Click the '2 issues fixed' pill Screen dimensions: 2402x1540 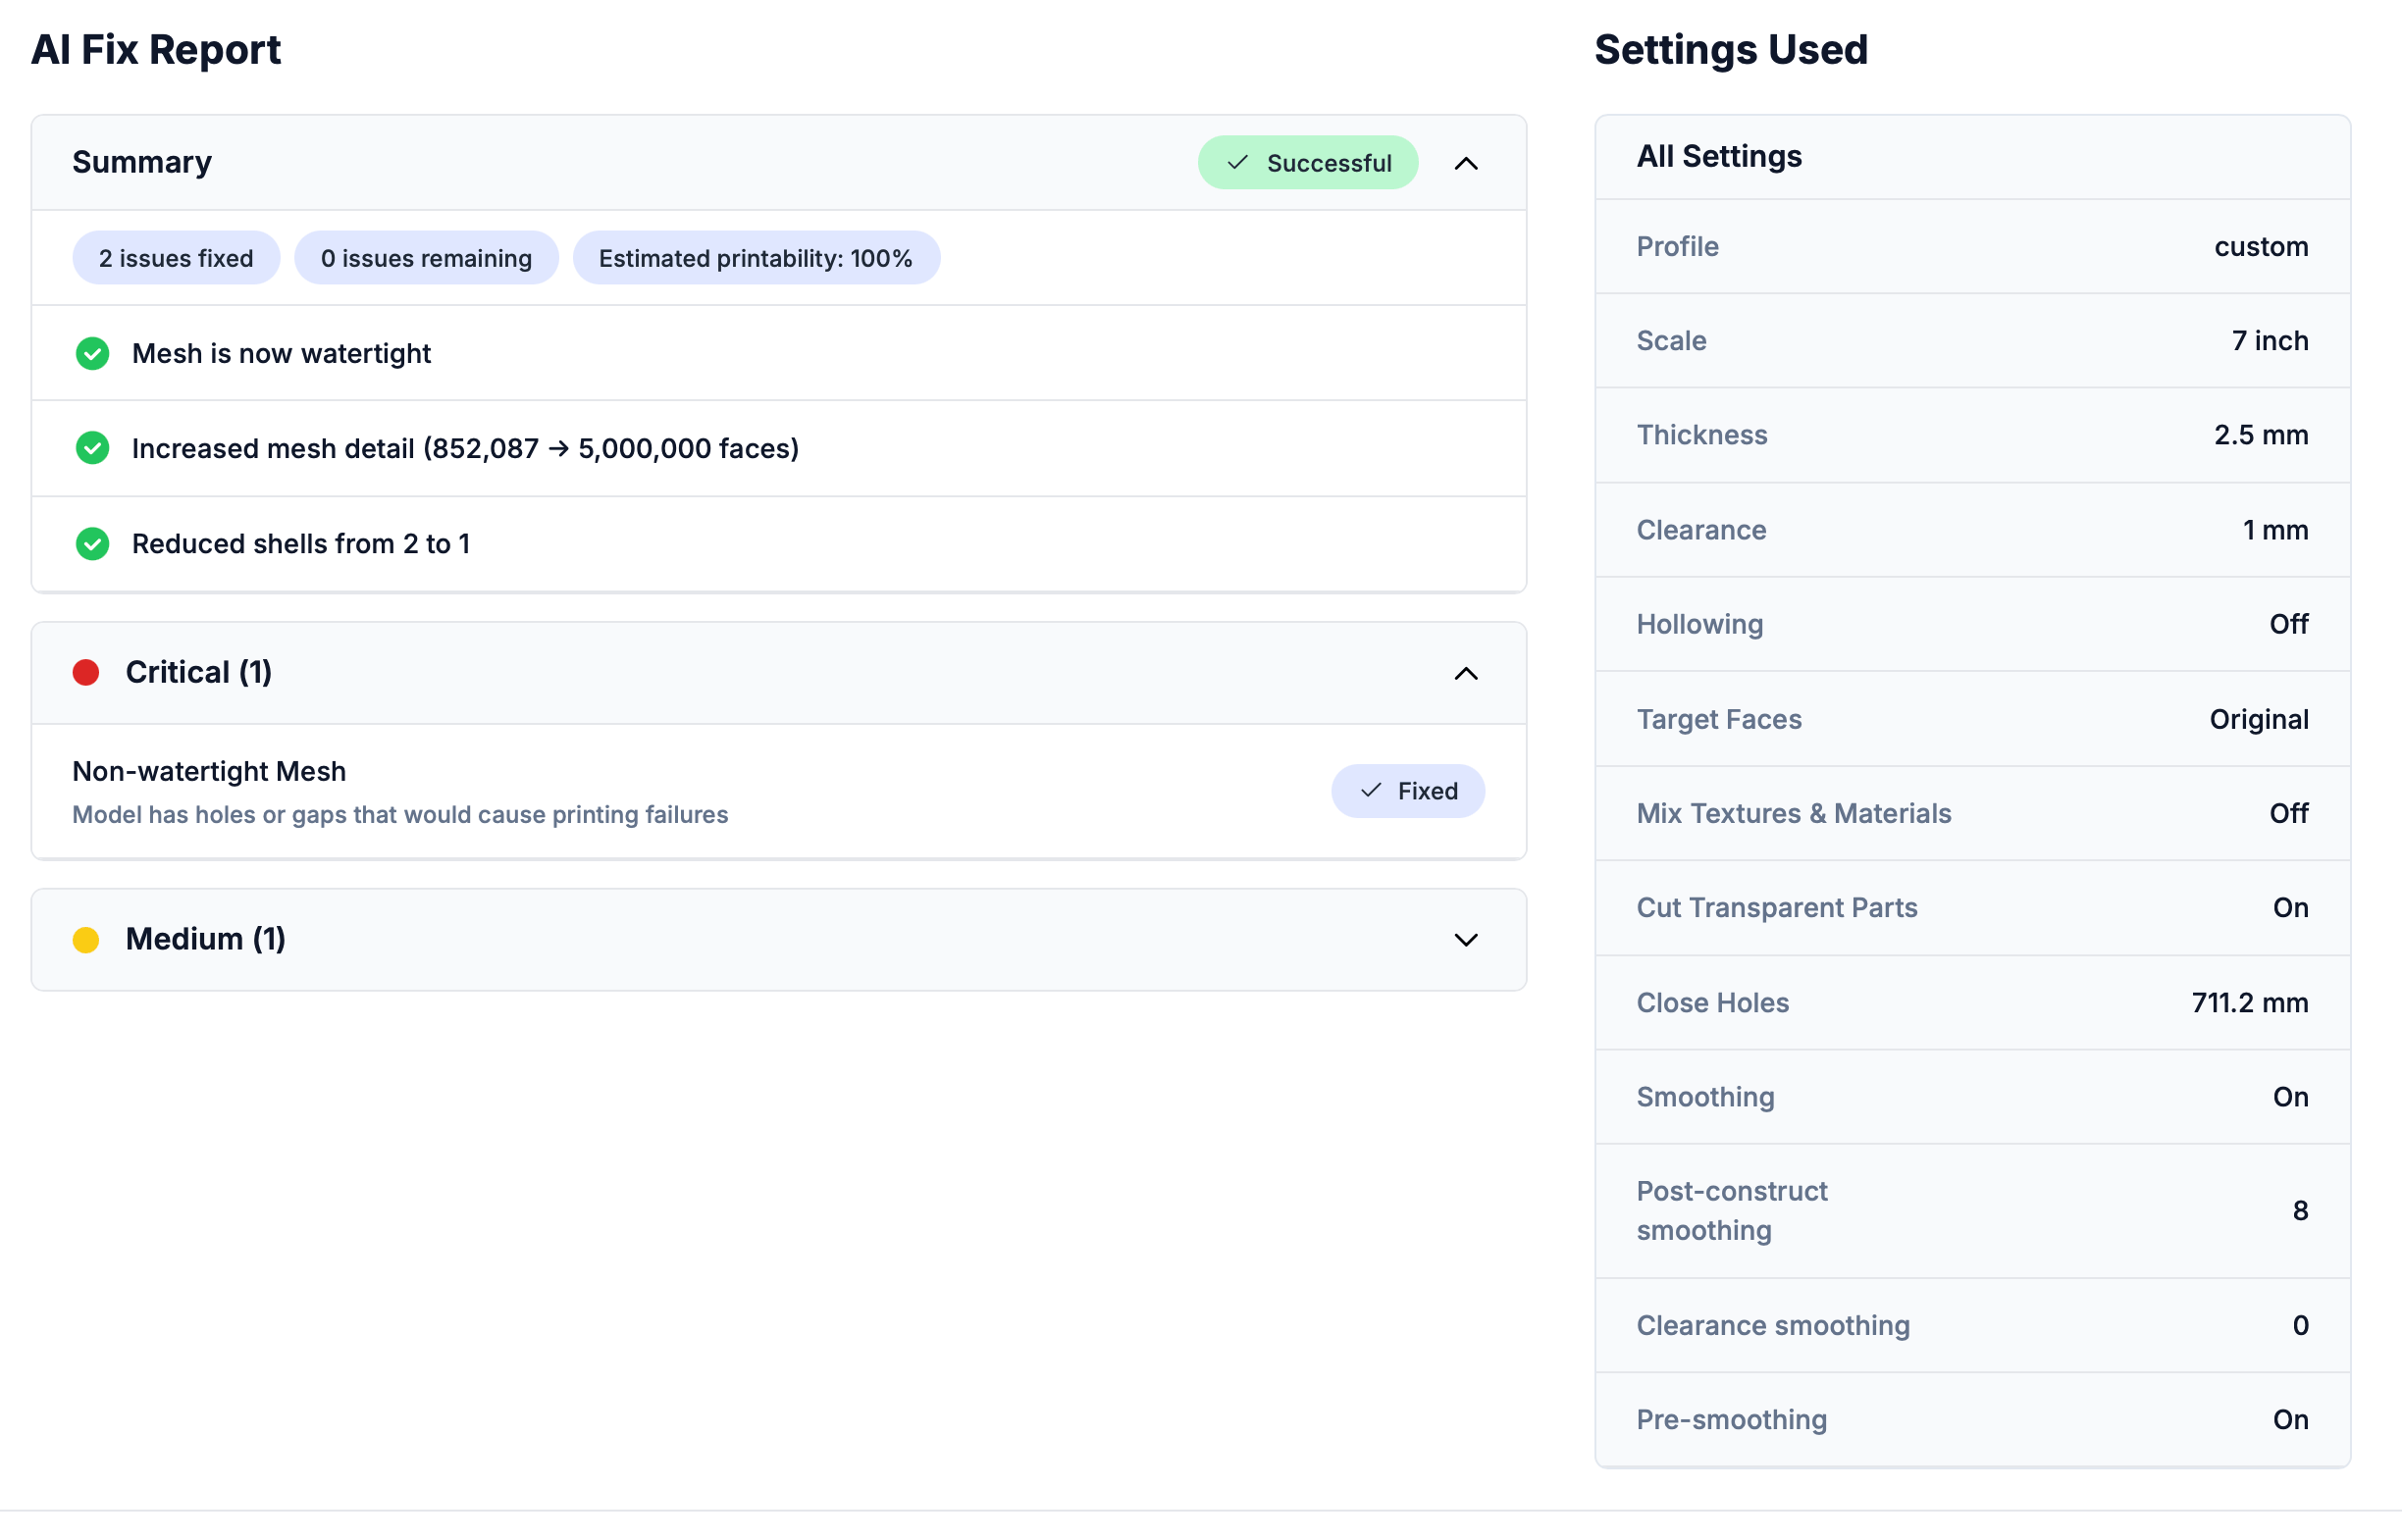tap(176, 258)
